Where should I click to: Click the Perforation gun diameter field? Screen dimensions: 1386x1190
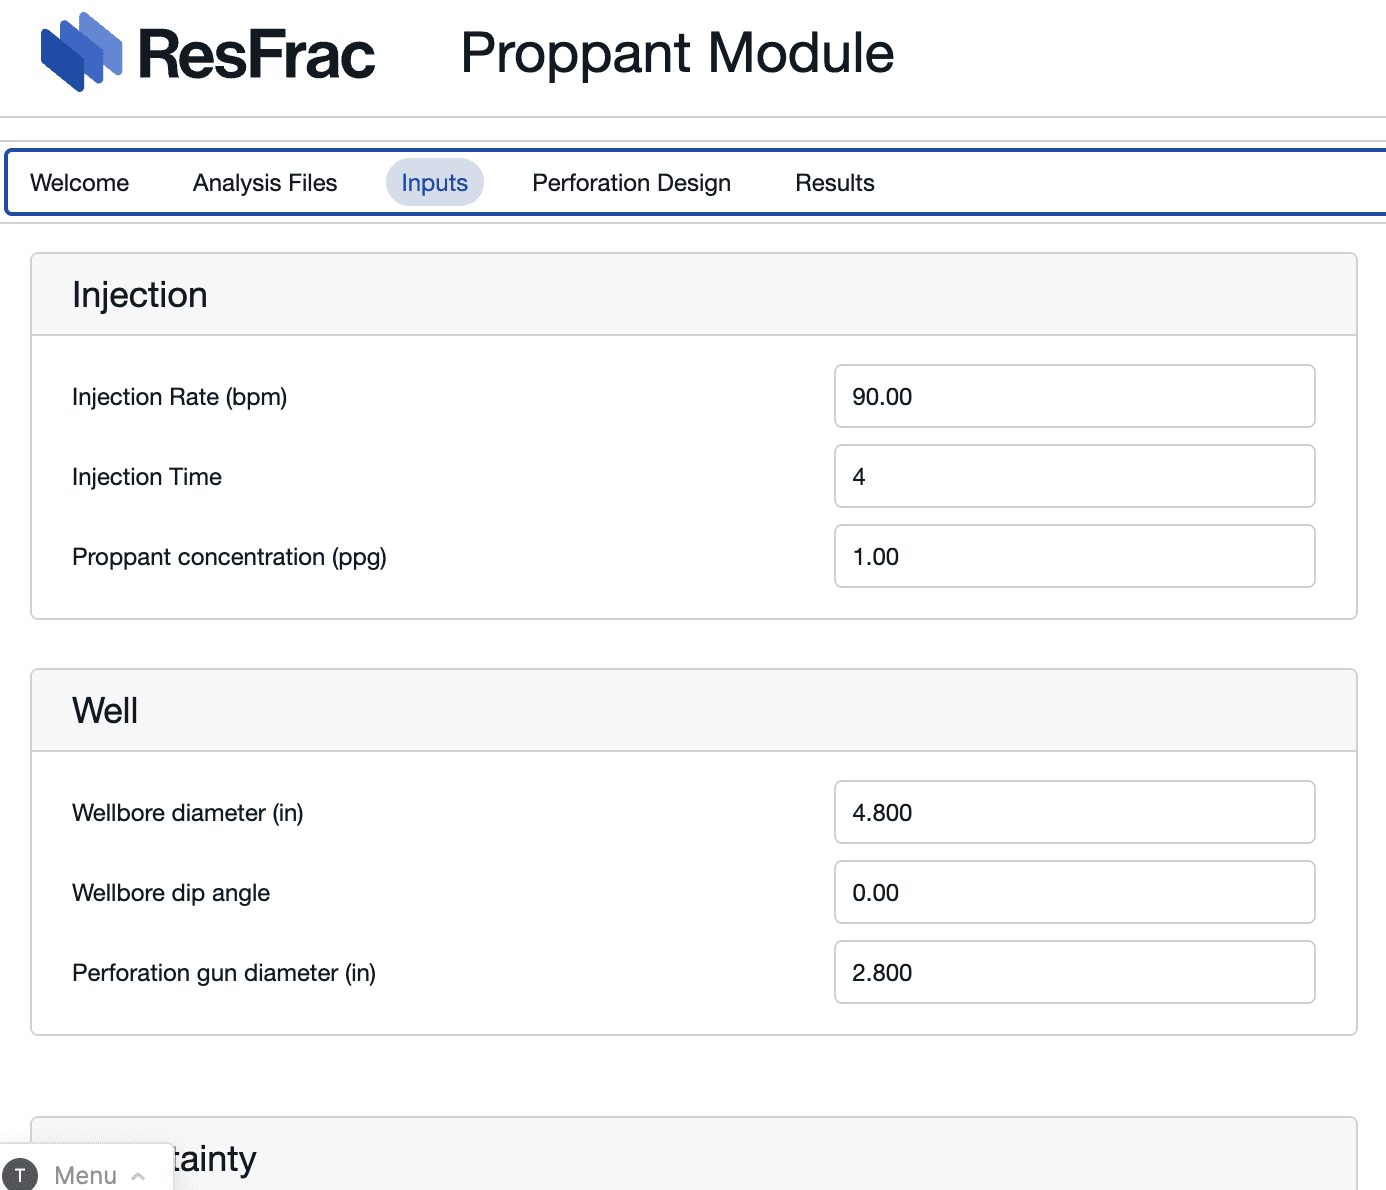click(x=1075, y=972)
